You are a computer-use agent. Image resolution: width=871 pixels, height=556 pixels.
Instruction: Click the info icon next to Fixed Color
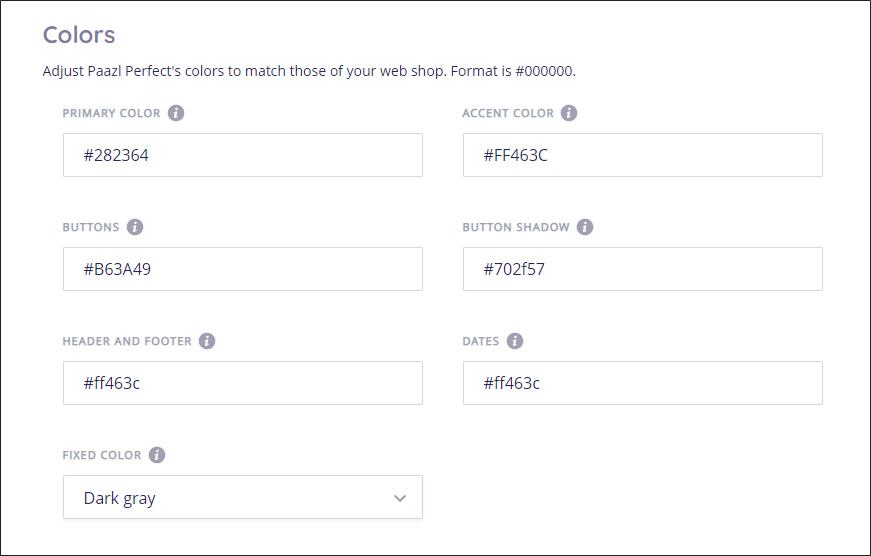point(157,455)
